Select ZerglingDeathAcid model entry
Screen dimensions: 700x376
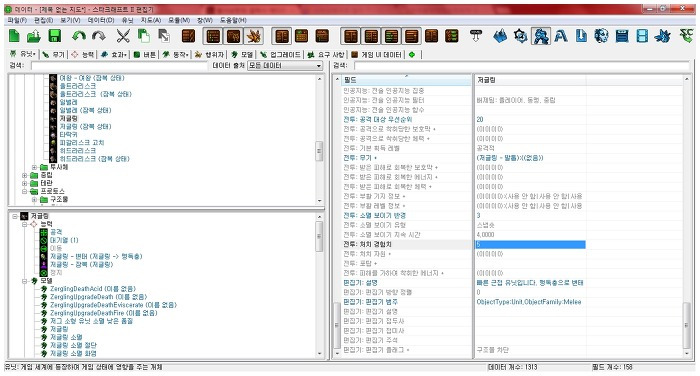pyautogui.click(x=92, y=289)
